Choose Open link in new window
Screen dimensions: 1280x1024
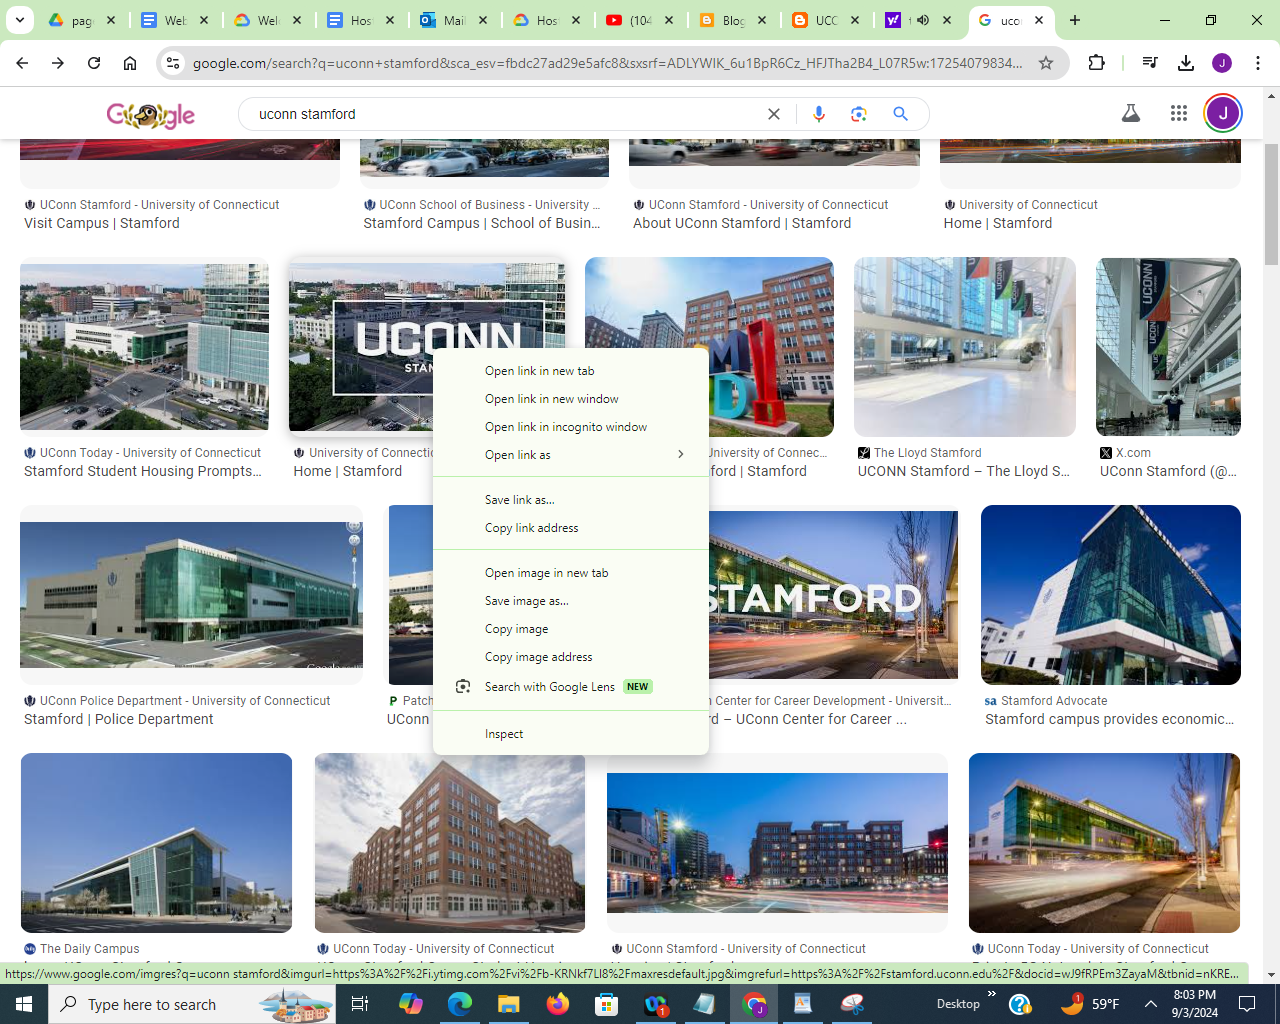571,399
